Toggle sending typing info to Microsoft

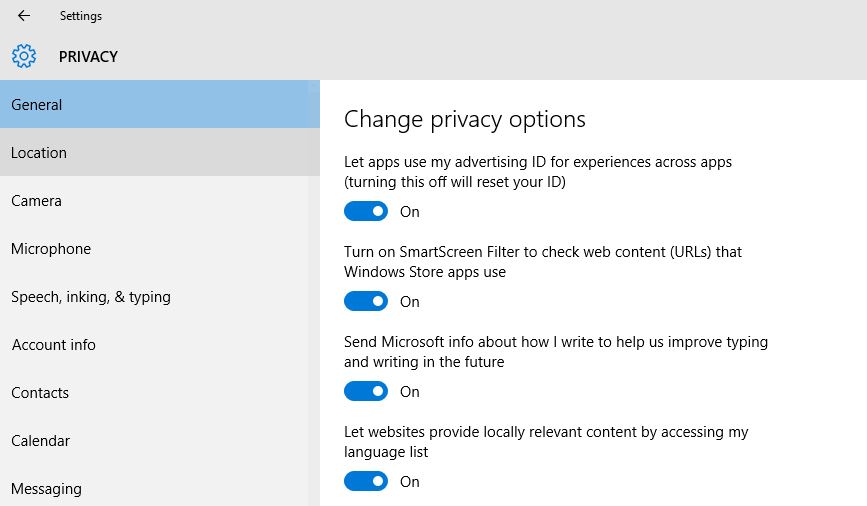[366, 392]
